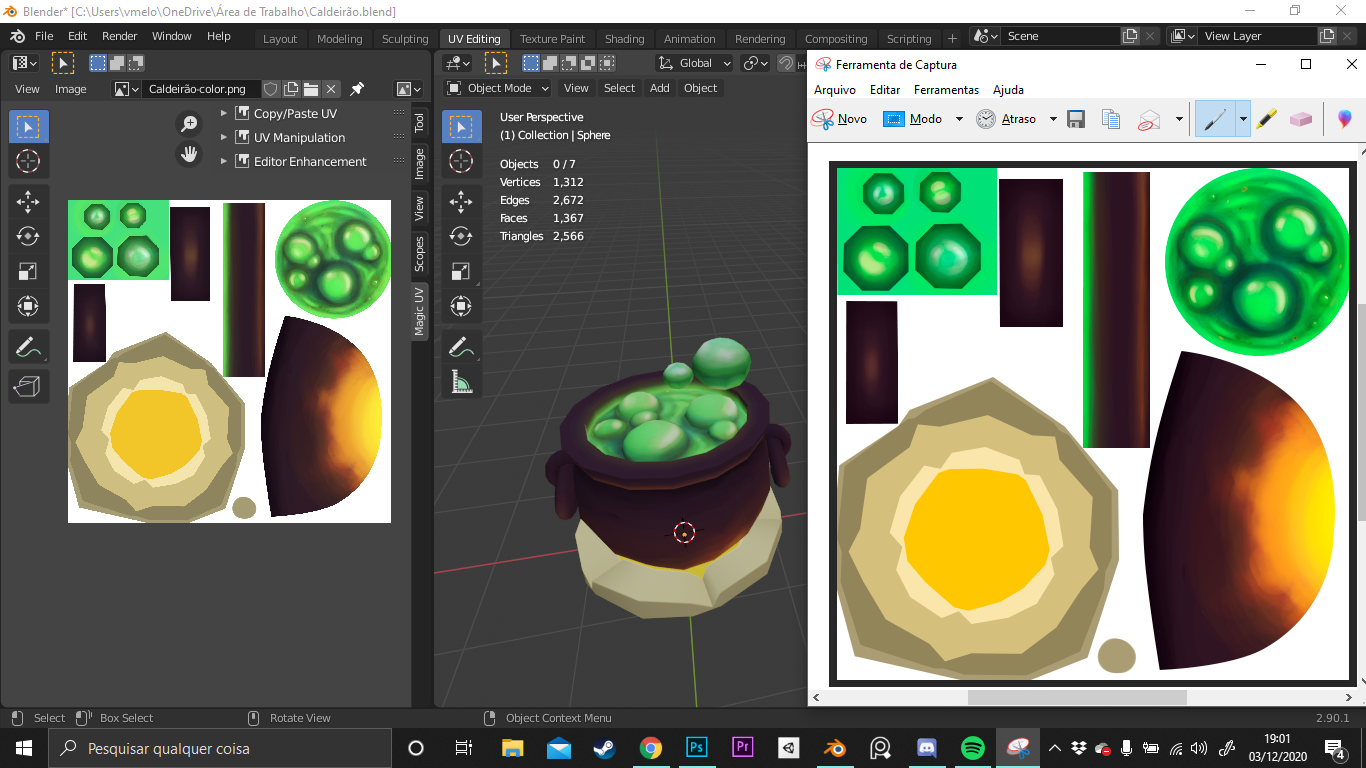The height and width of the screenshot is (768, 1366).
Task: Click the pin image icon in UV editor
Action: 357,89
